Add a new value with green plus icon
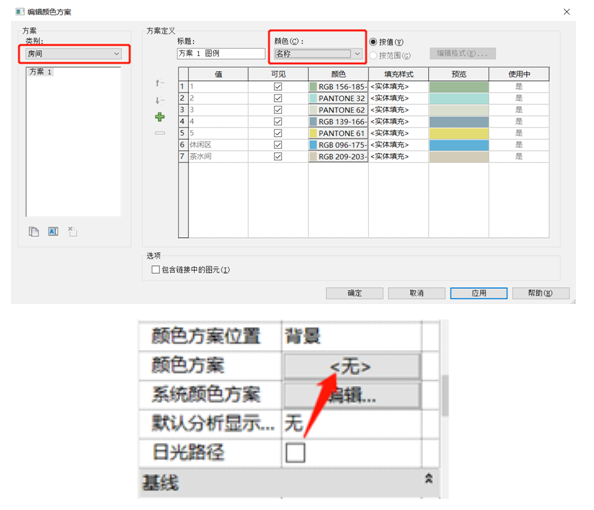The height and width of the screenshot is (510, 594). click(x=159, y=117)
